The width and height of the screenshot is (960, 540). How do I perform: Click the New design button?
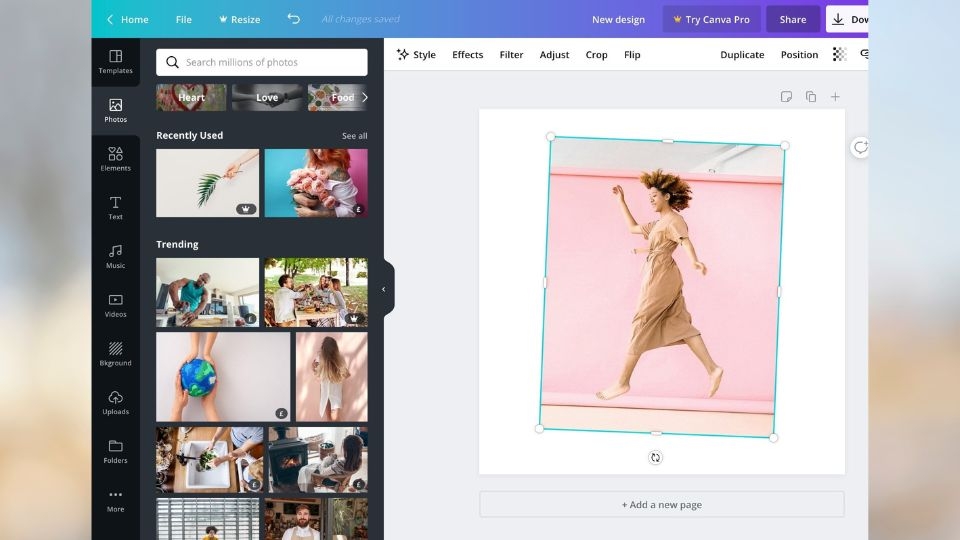tap(618, 19)
